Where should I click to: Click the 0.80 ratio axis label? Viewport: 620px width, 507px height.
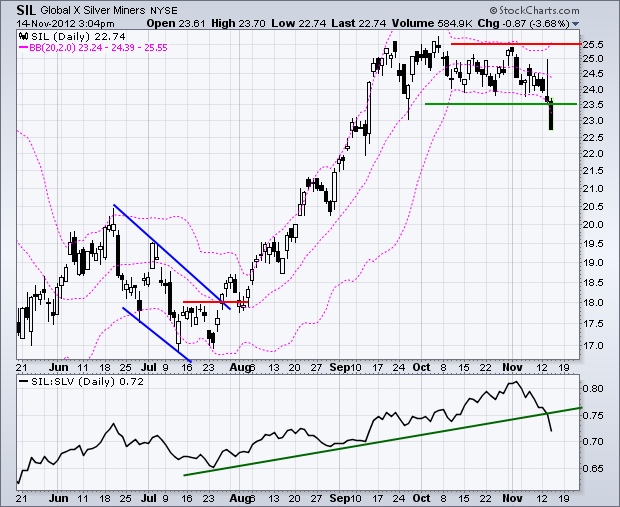[593, 388]
